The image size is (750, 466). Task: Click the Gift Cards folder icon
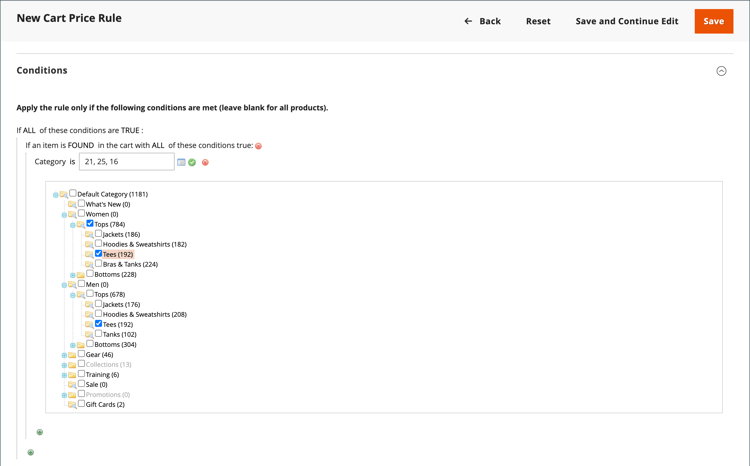tap(72, 405)
